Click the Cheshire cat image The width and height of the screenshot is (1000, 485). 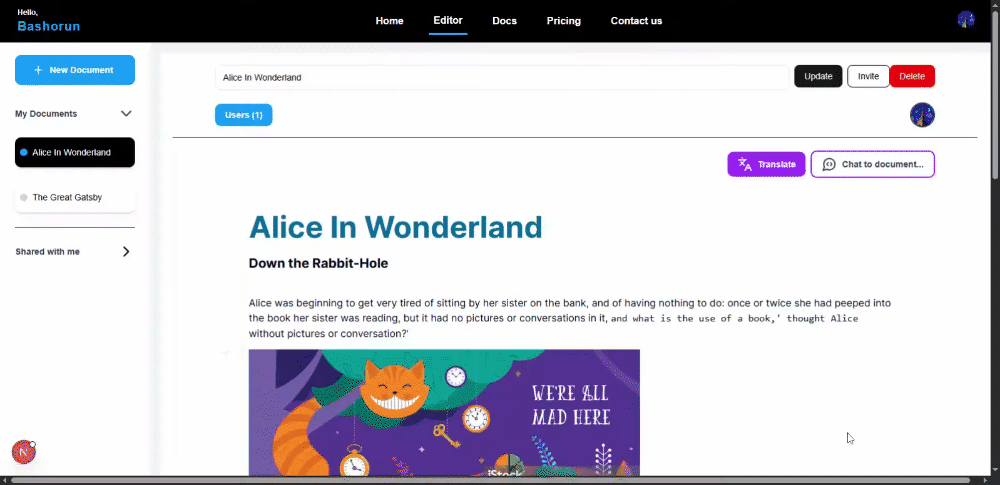444,413
